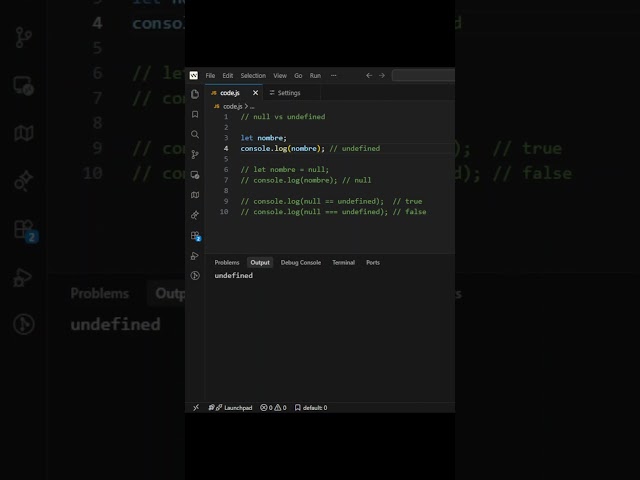Click the comment '// null vs undefined'
Viewport: 640px width, 480px height.
tap(283, 117)
